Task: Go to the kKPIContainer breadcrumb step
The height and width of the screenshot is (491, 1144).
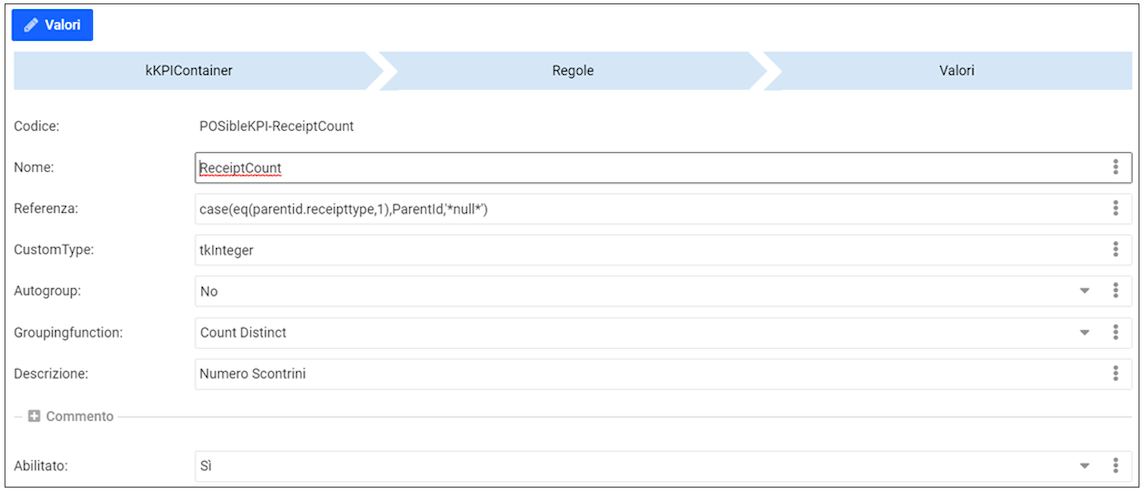Action: [x=190, y=71]
